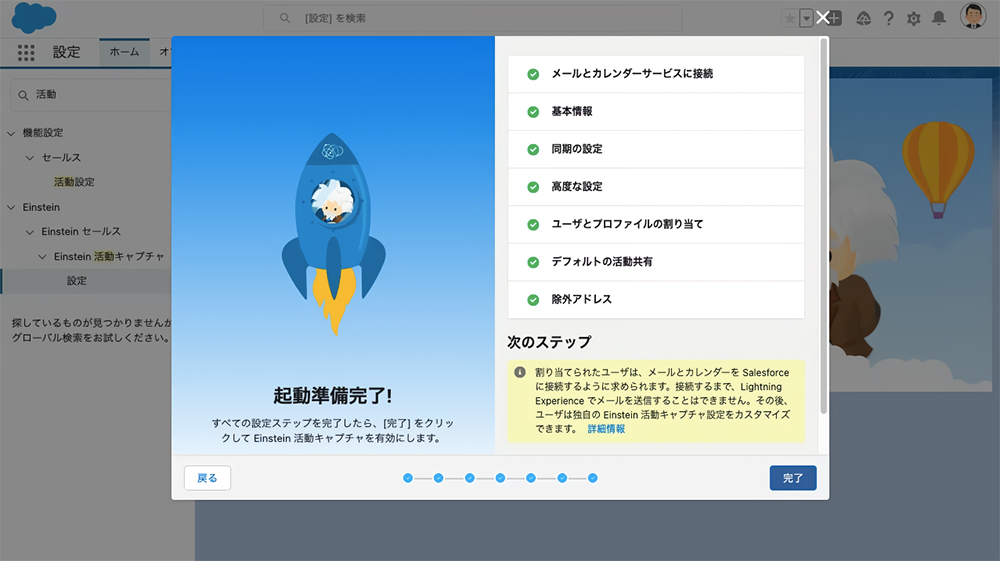
Task: Select 設定 under Einstein 活動キャプチャ
Action: [x=77, y=280]
